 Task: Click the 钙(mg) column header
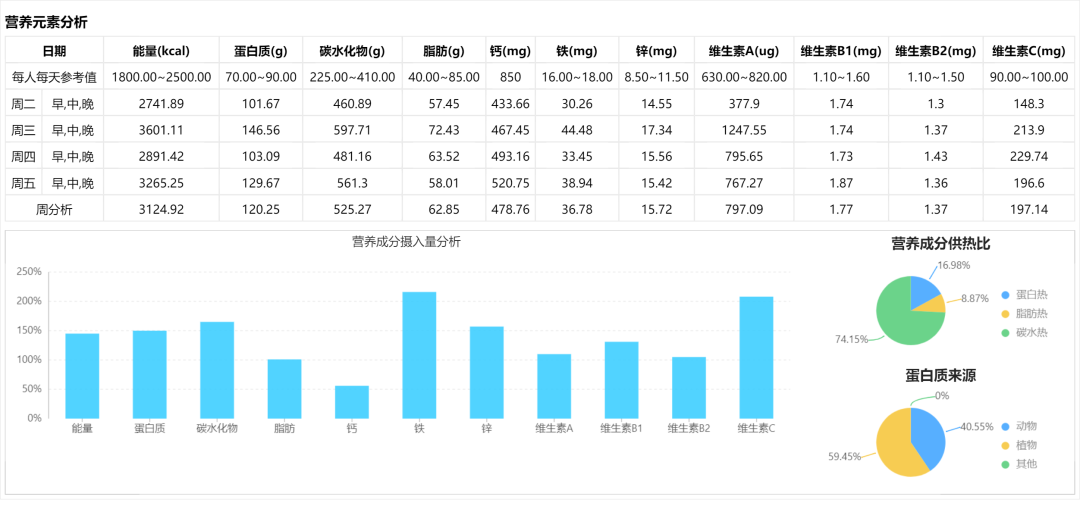click(x=510, y=51)
